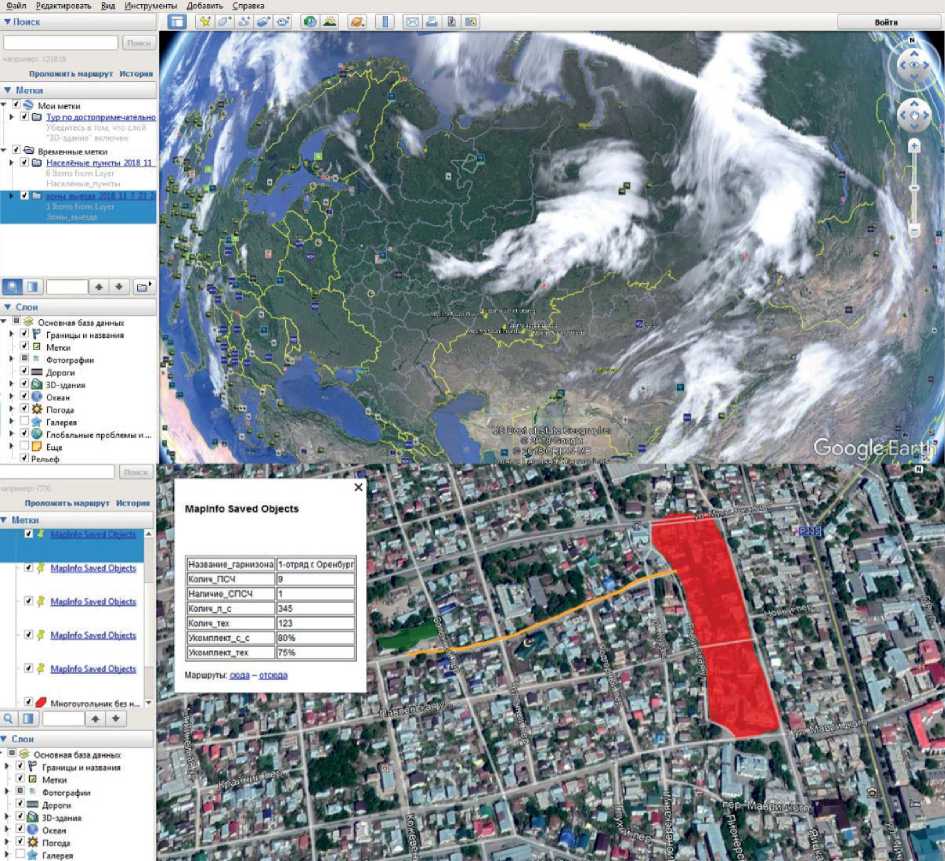Collapse the upper Слои panel header
The image size is (945, 861).
tap(7, 307)
